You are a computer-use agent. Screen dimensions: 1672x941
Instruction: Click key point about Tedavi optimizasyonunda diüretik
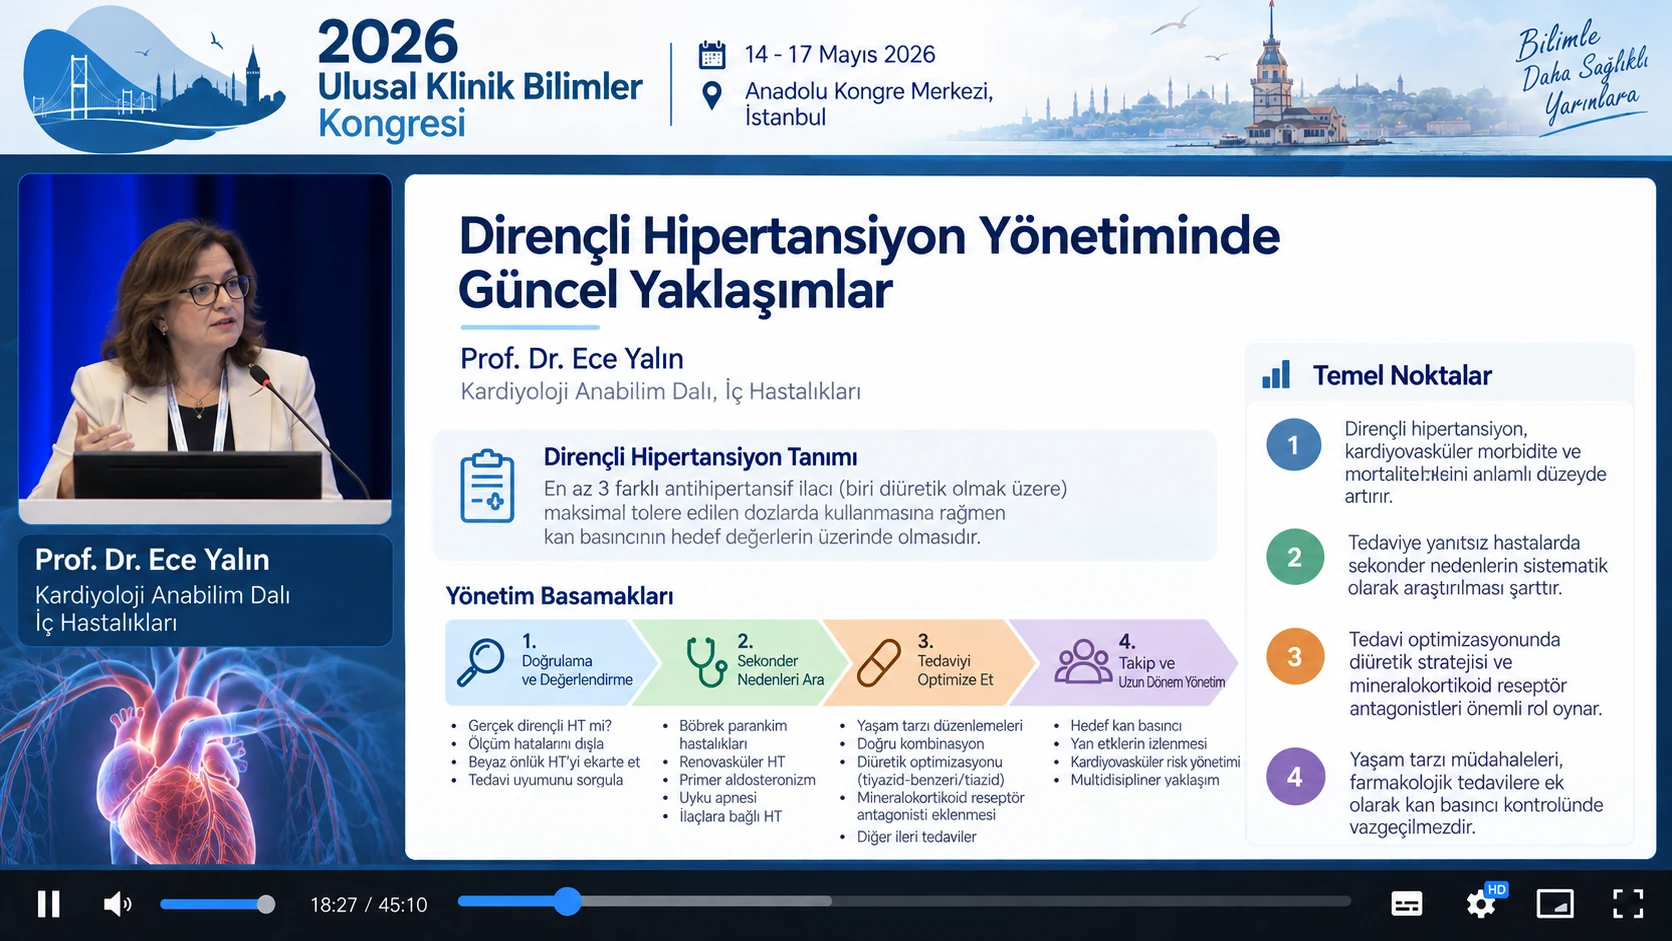(1475, 674)
